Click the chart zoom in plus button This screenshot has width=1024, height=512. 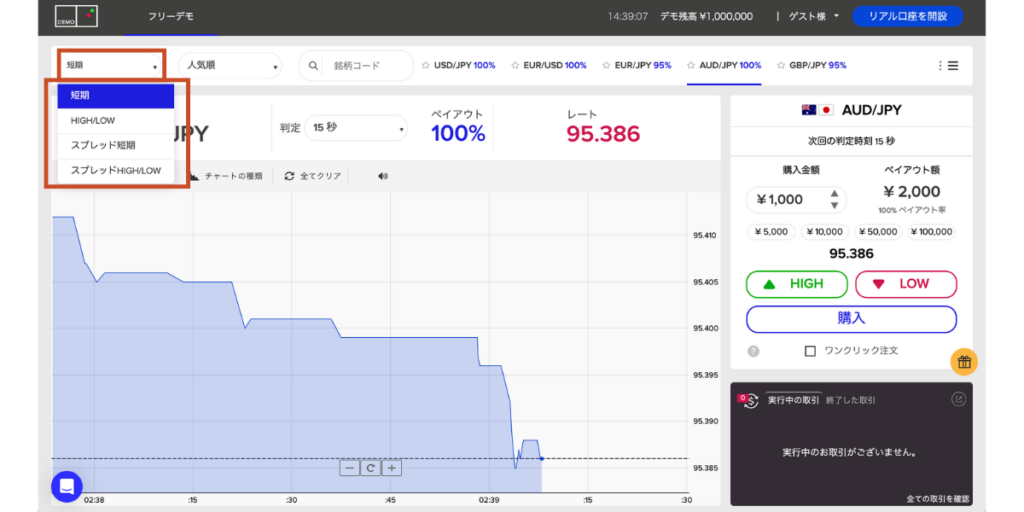coord(392,468)
